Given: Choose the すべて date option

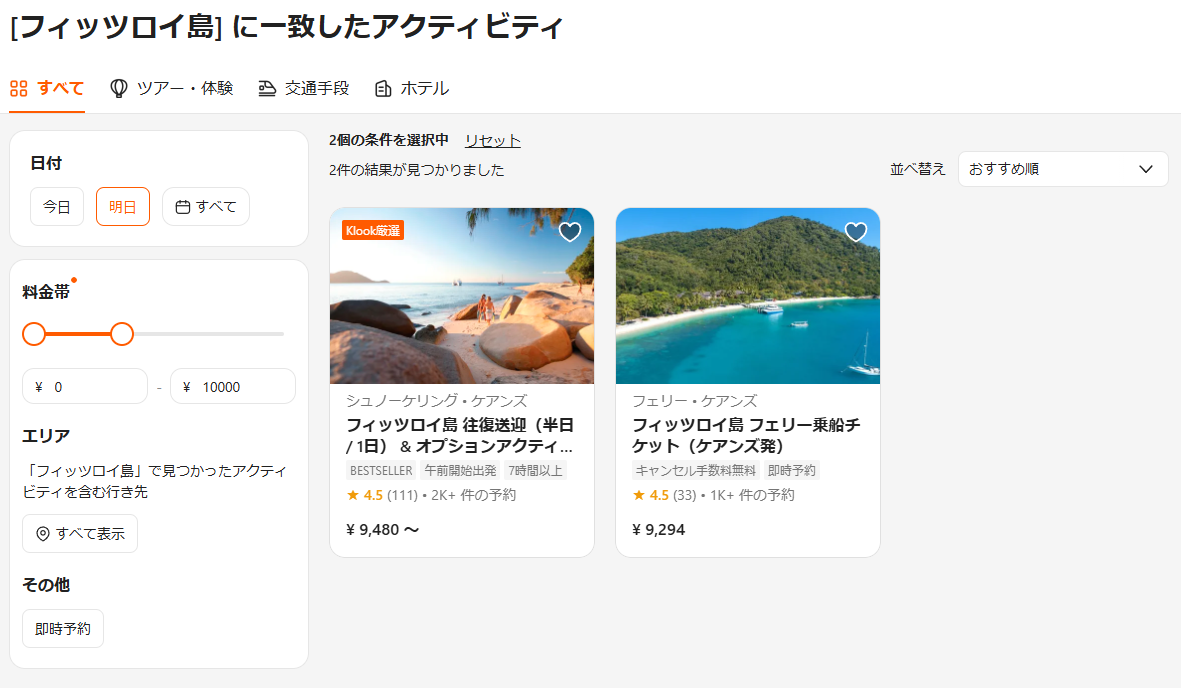Looking at the screenshot, I should click(x=206, y=206).
